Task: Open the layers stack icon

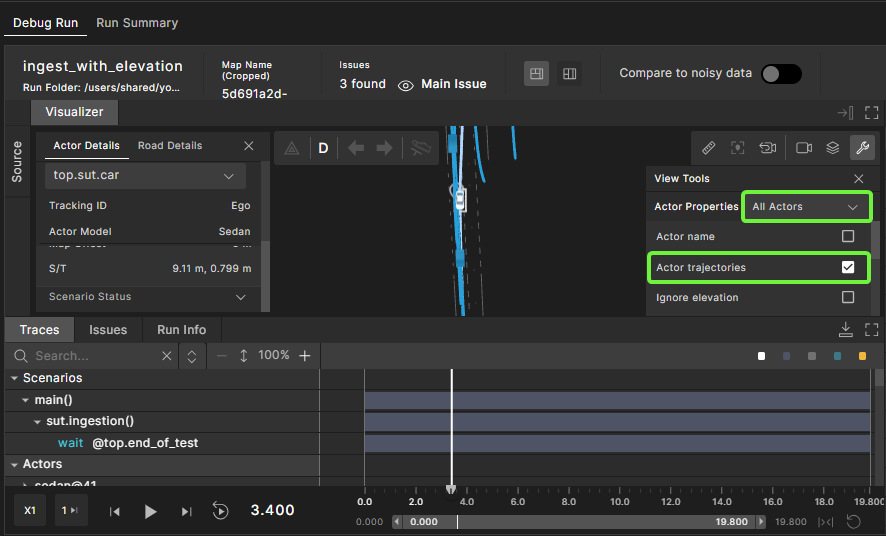Action: pos(832,148)
